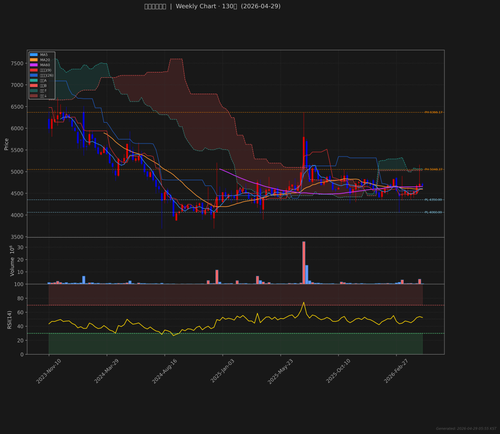Click the RSI(14) axis label
This screenshot has height=434, width=500.
[9, 320]
